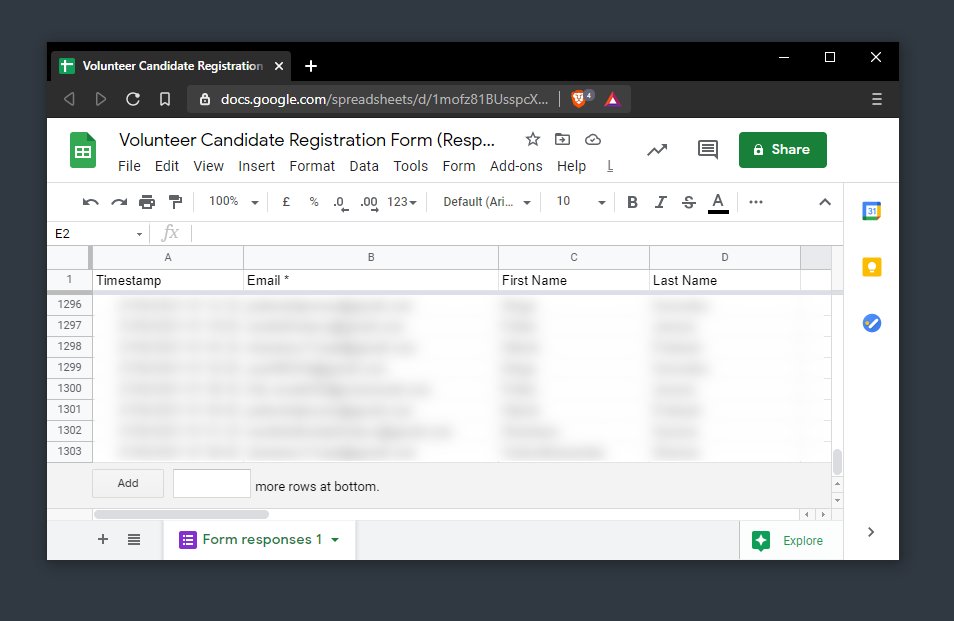Click the green Share button
This screenshot has width=954, height=621.
point(782,150)
